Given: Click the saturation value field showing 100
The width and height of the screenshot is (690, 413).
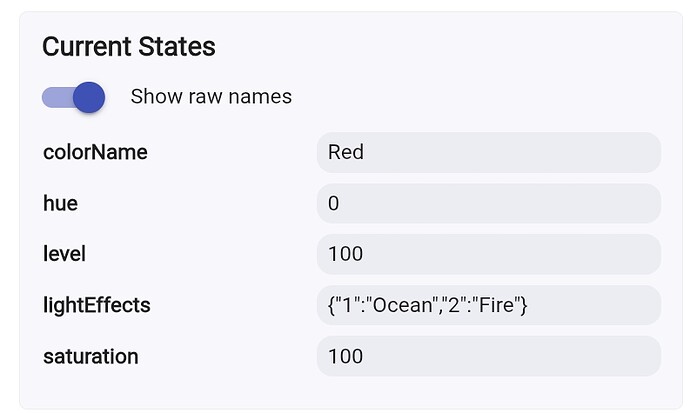Looking at the screenshot, I should click(488, 356).
